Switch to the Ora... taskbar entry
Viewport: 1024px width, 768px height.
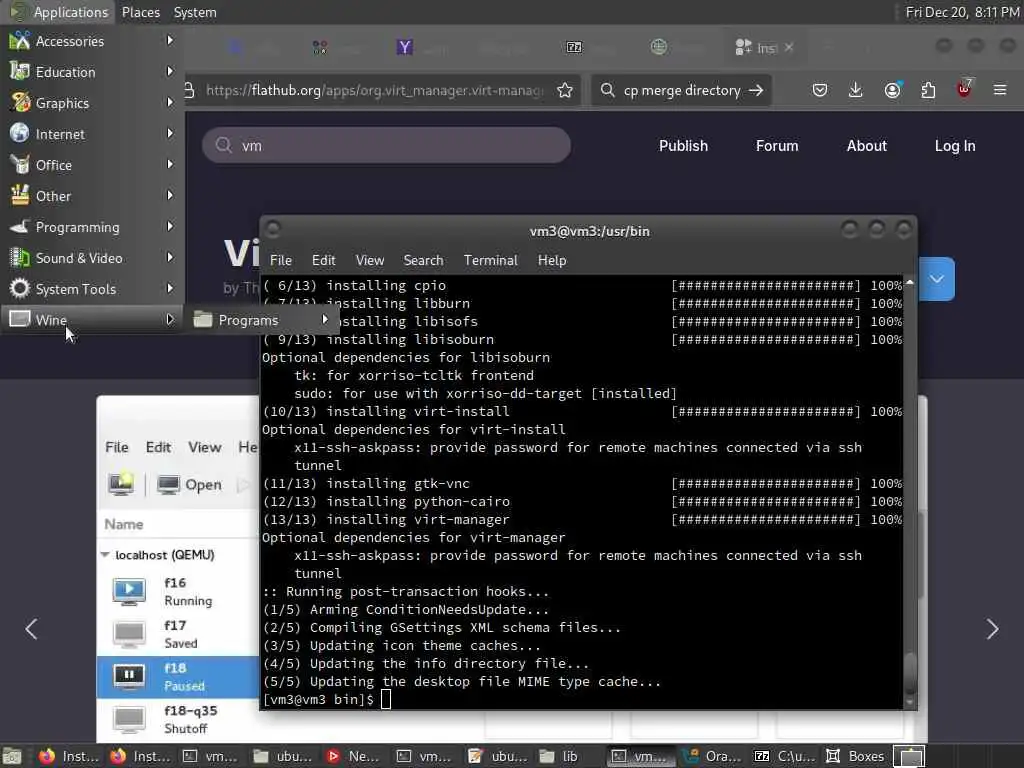click(712, 756)
